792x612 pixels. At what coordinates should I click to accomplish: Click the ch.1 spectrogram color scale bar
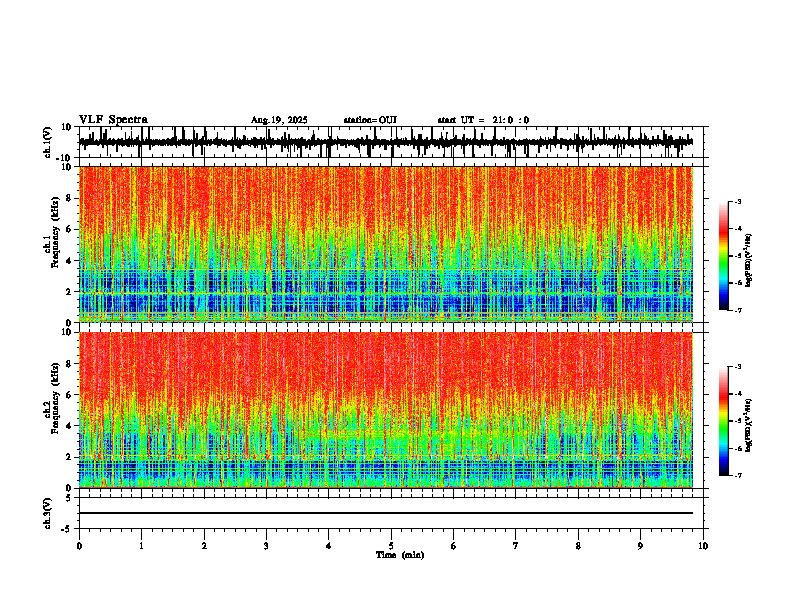tap(724, 256)
